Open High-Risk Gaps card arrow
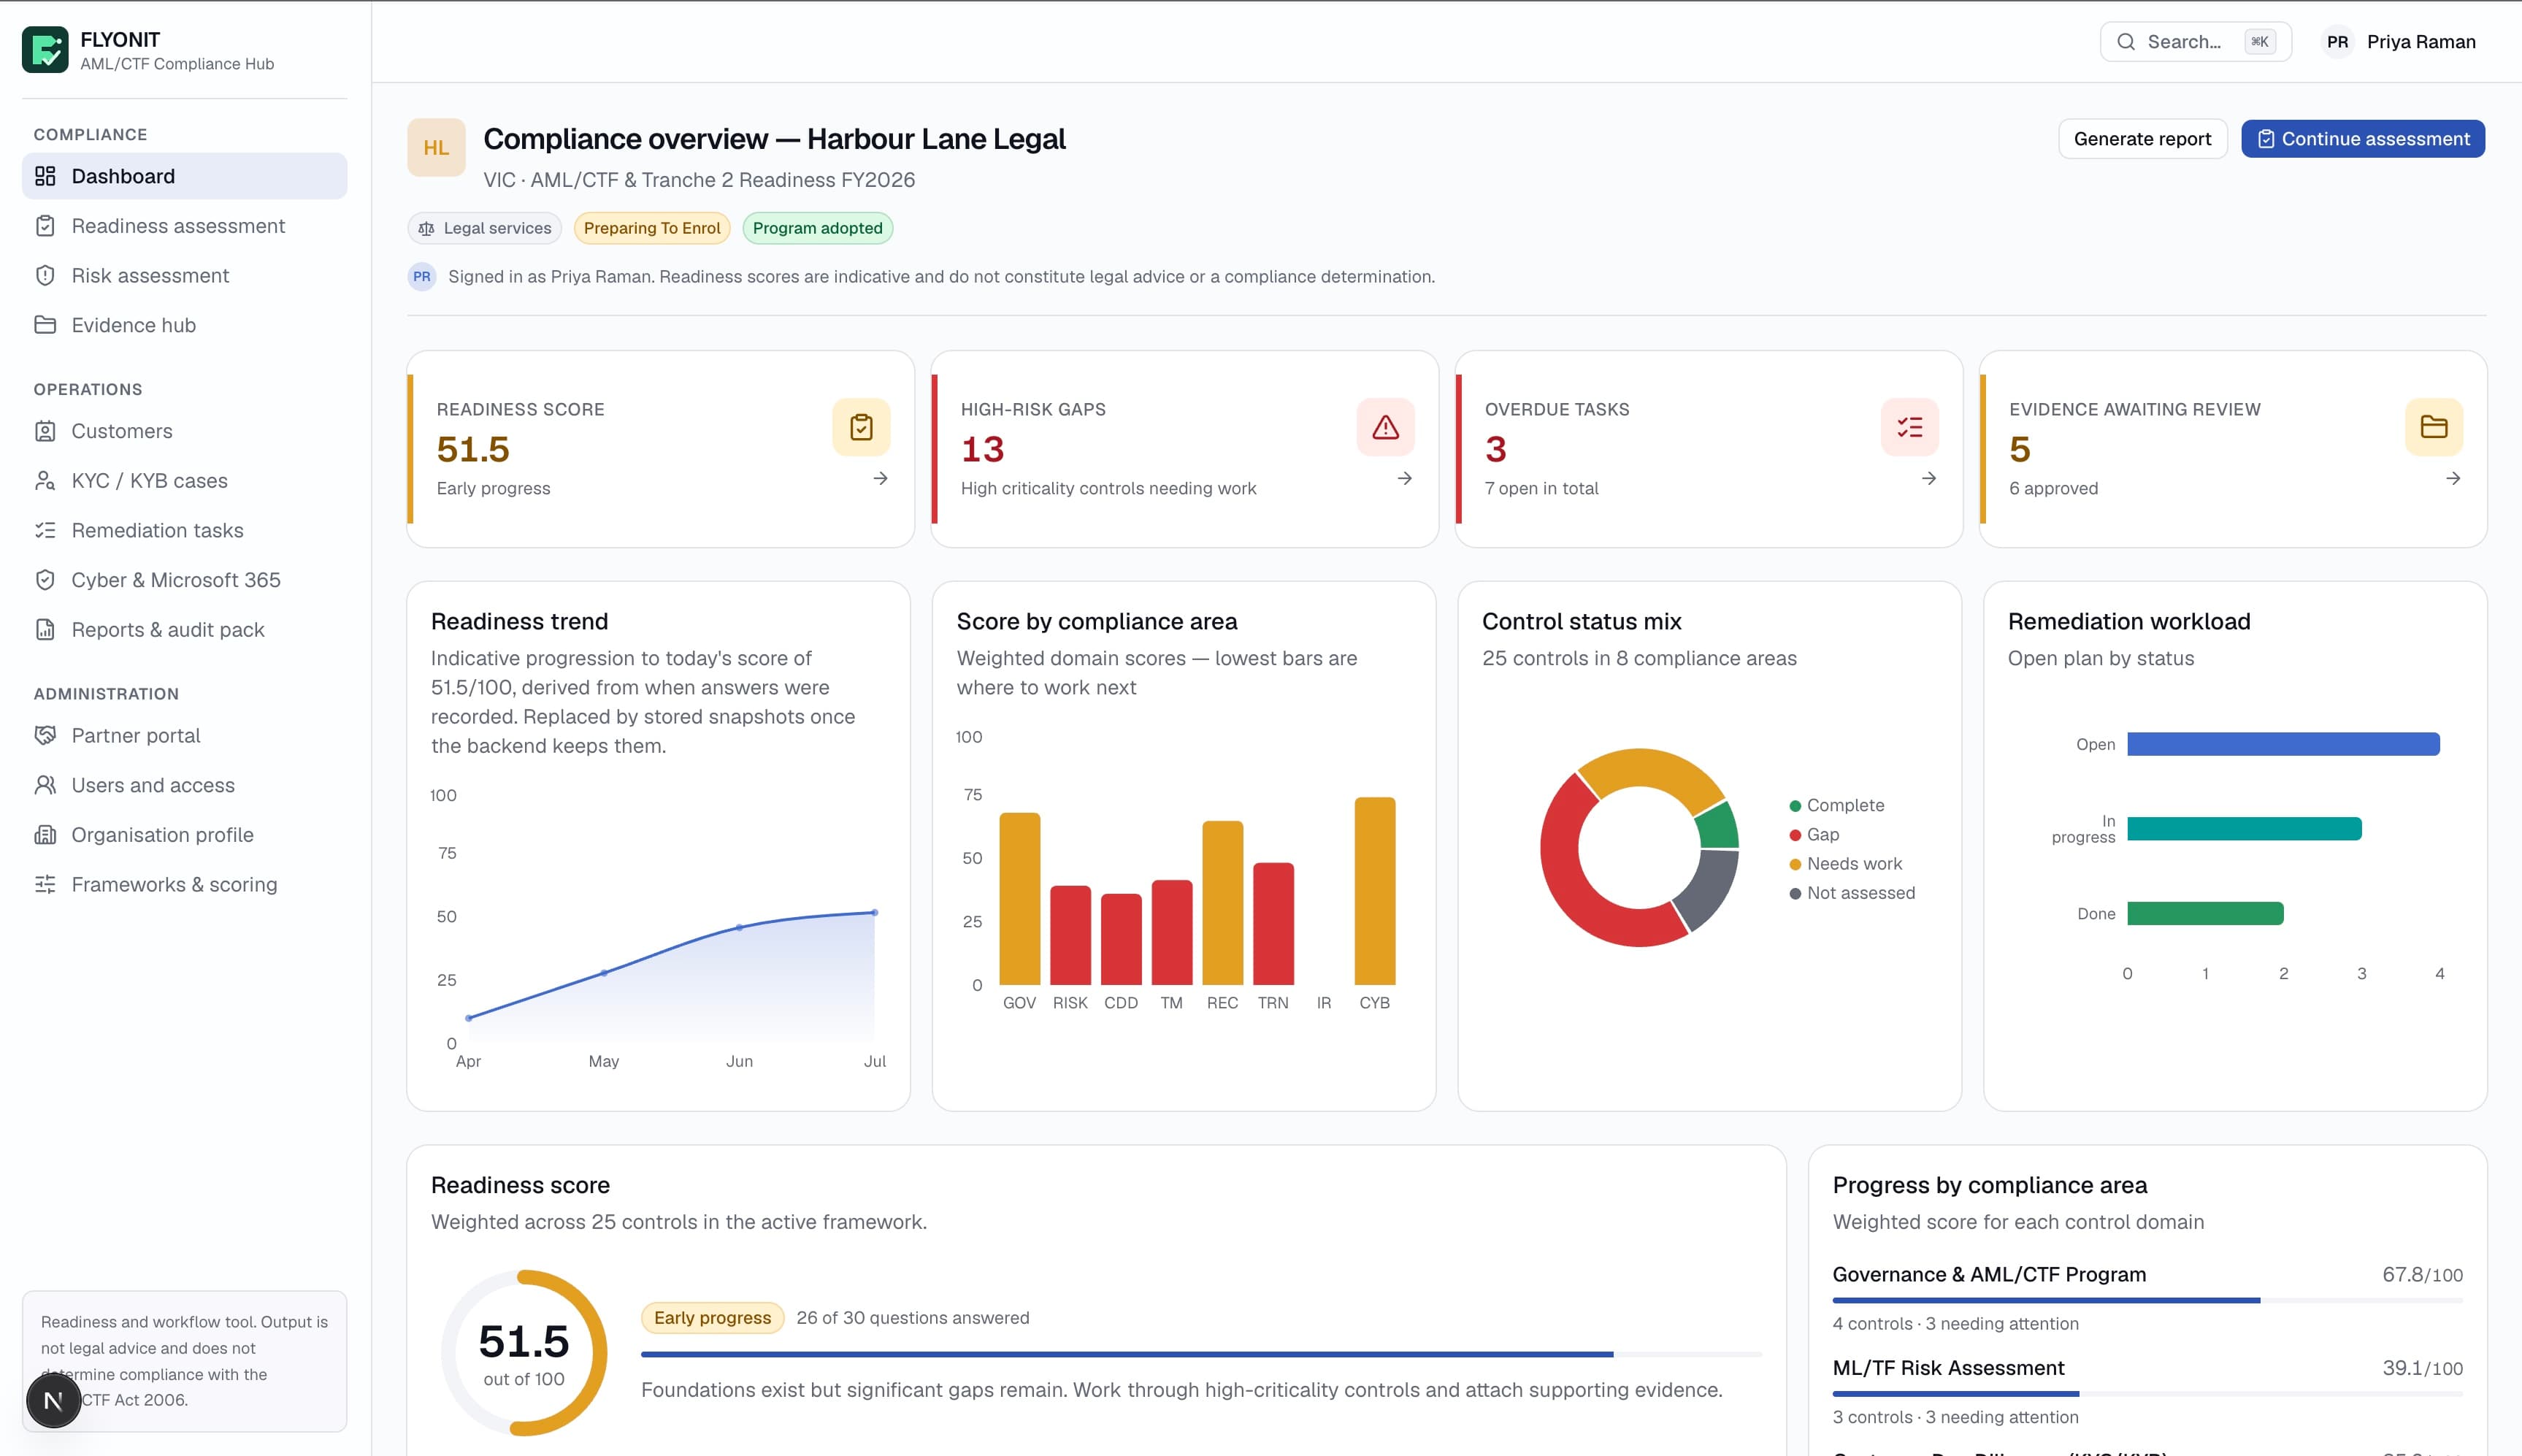This screenshot has height=1456, width=2522. [x=1404, y=478]
